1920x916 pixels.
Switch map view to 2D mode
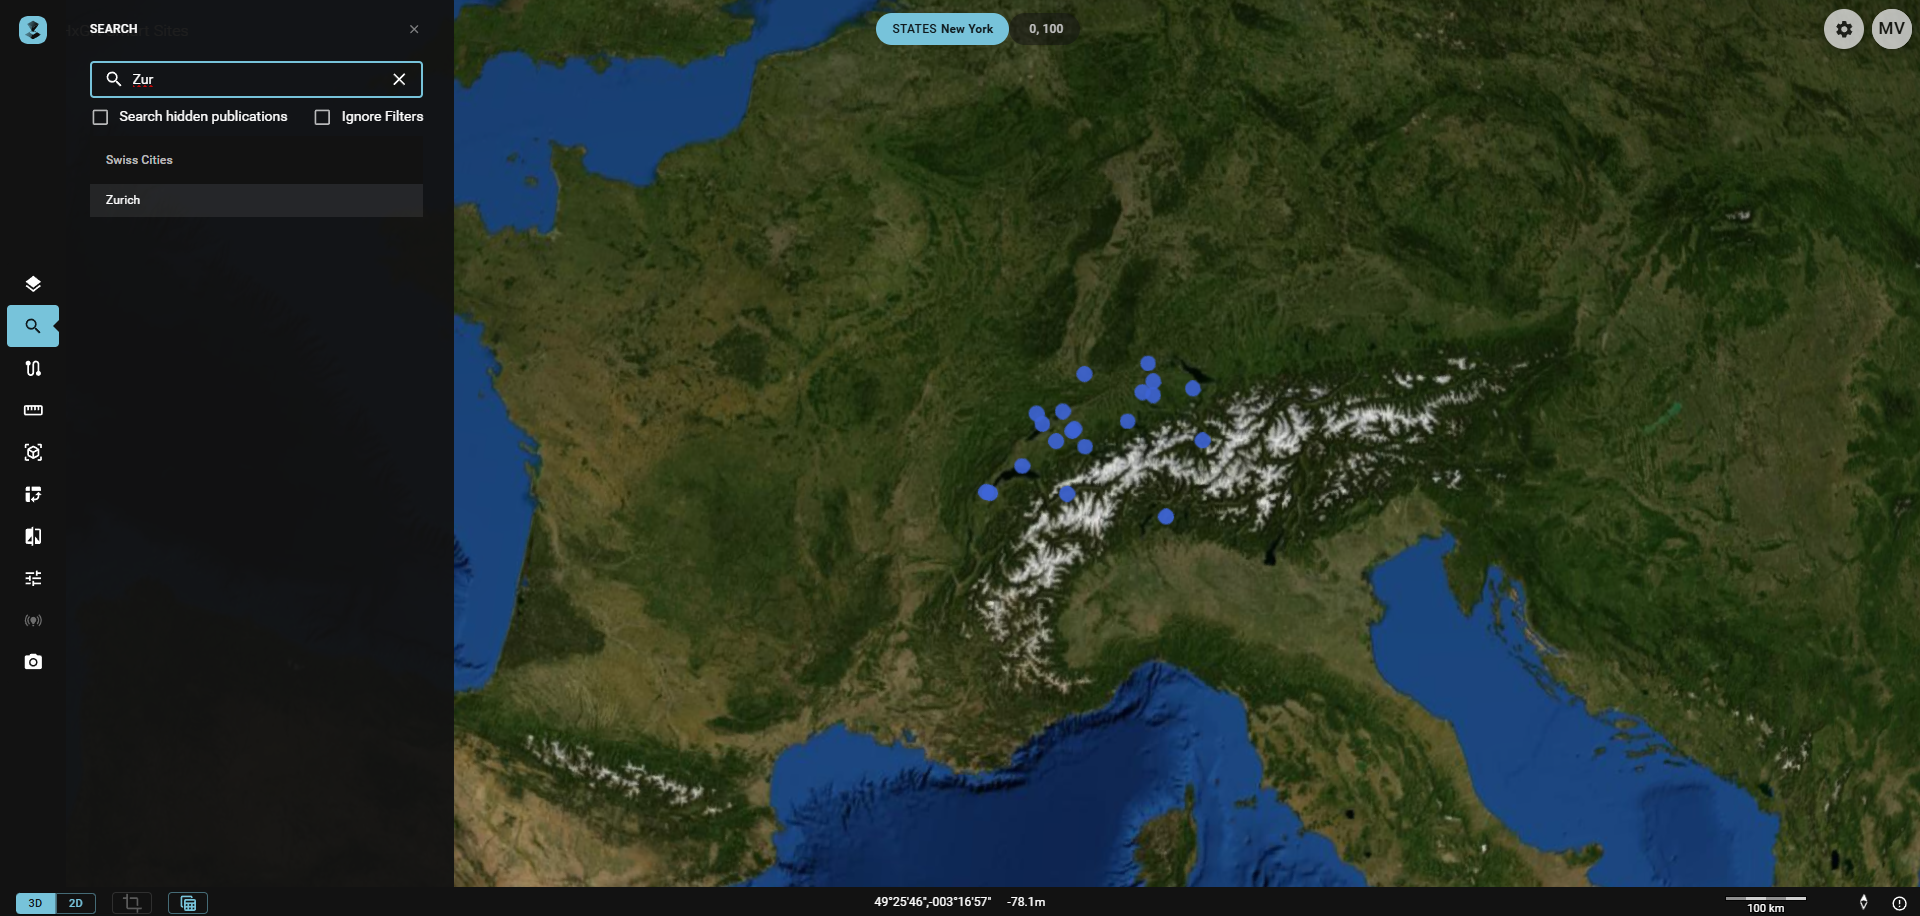[x=76, y=903]
